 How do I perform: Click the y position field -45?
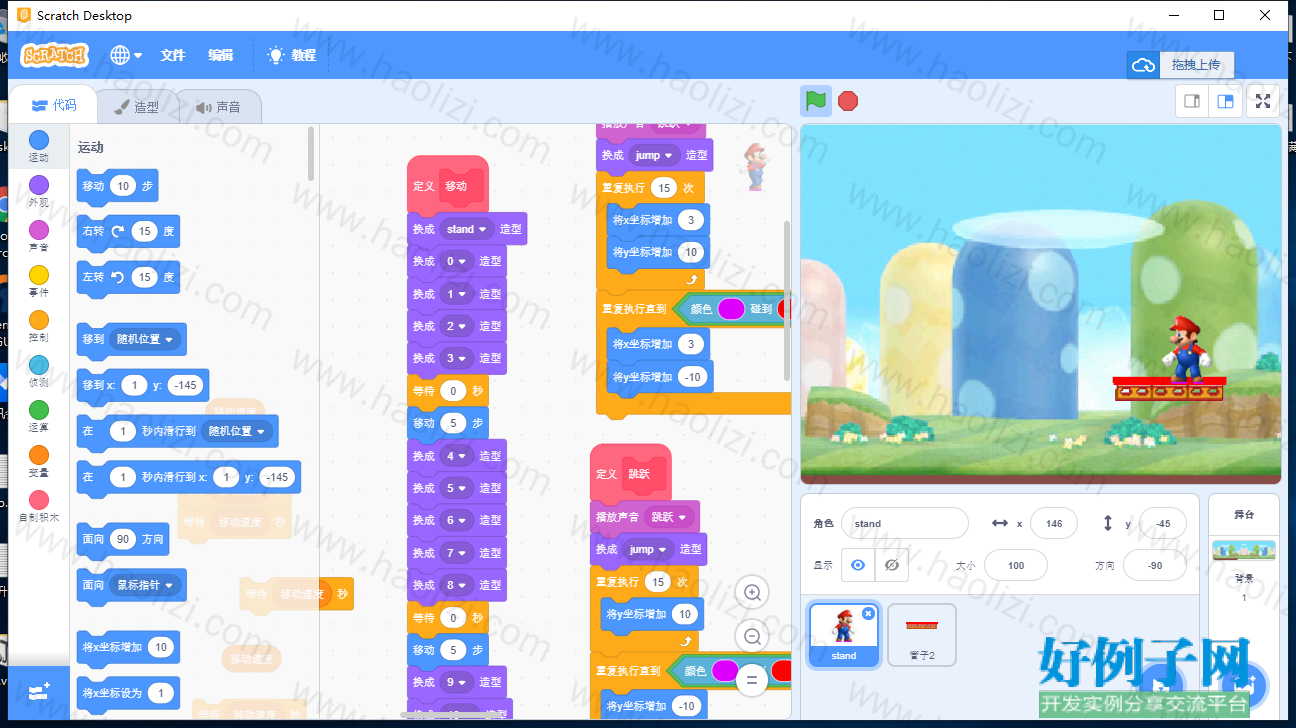1163,523
